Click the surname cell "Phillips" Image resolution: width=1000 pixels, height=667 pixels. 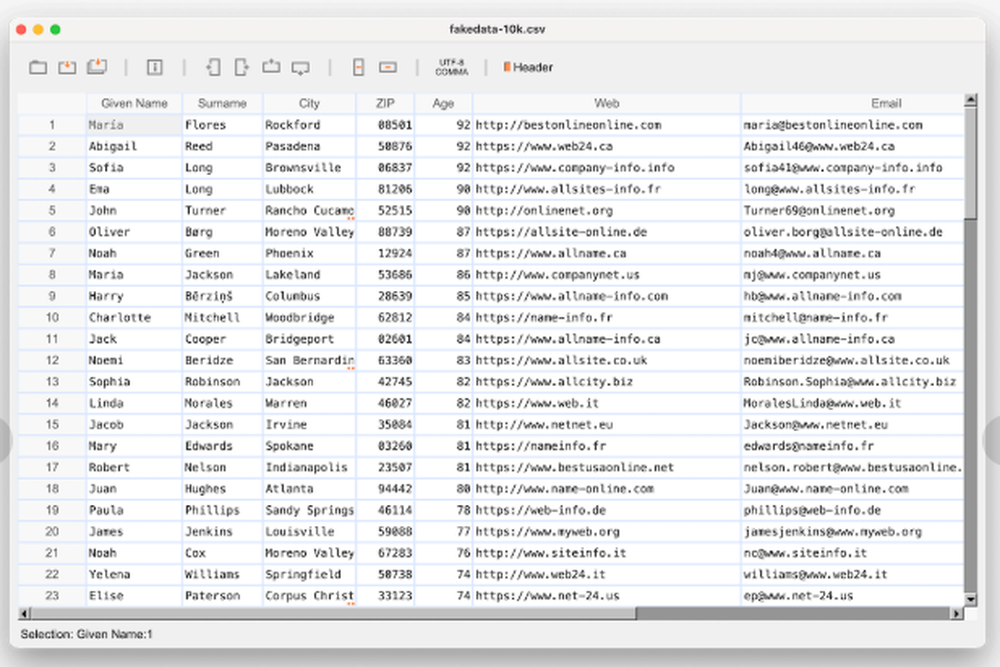pos(222,510)
